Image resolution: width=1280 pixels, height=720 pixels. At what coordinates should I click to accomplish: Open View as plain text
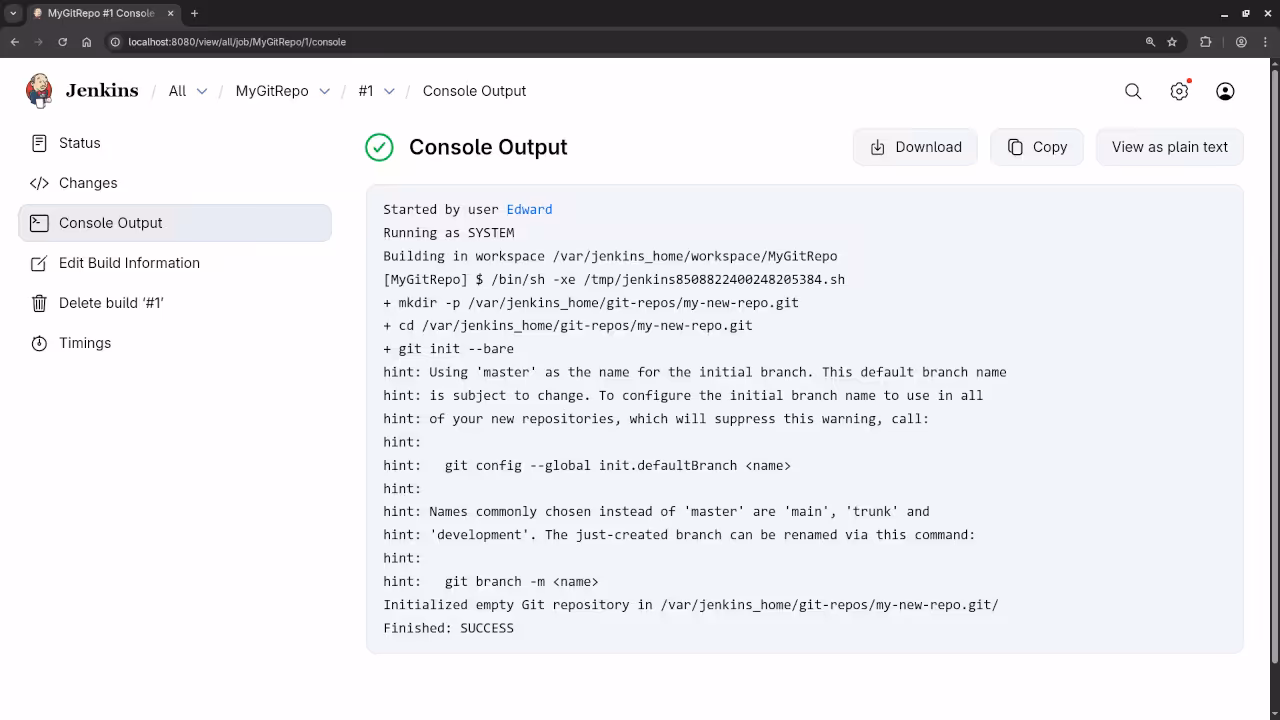click(1169, 147)
